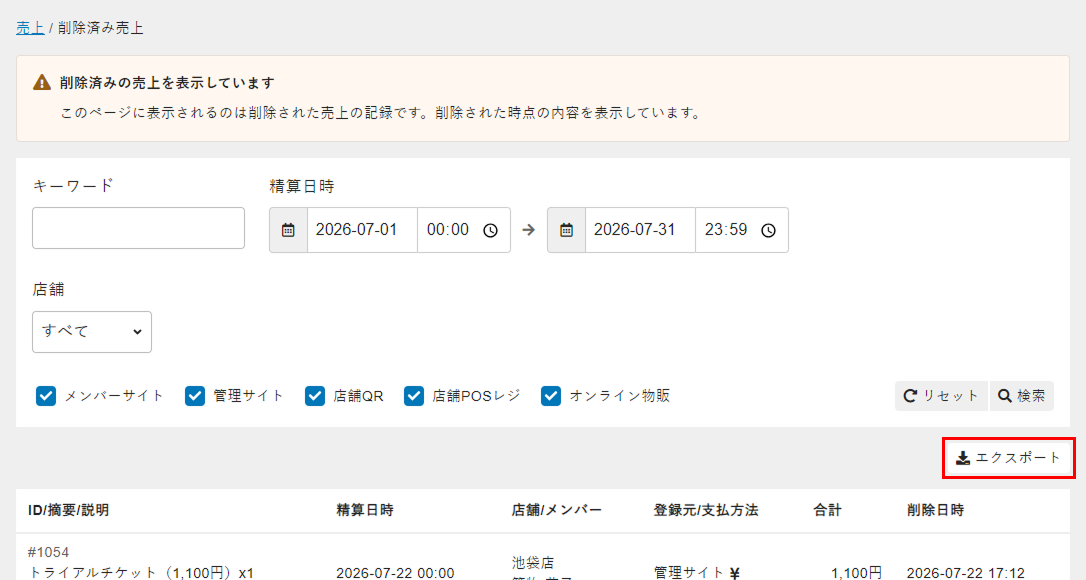Click the clock icon beside 00:00
1086x580 pixels.
490,230
